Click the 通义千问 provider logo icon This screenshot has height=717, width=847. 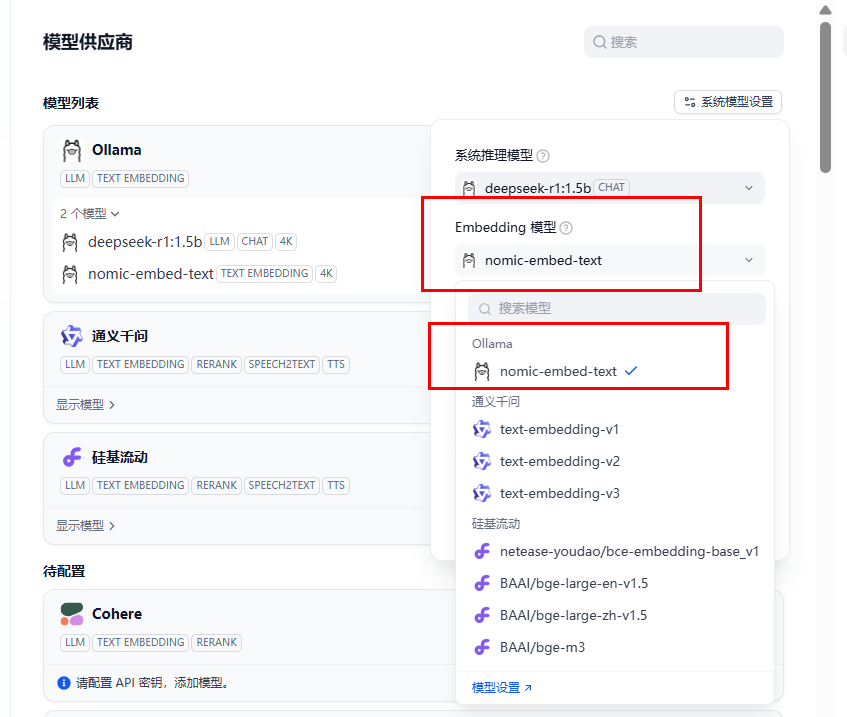click(72, 336)
